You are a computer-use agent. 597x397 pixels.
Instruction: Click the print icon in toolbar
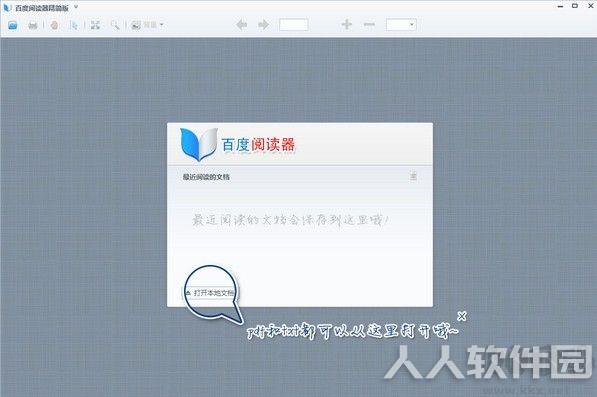click(x=33, y=26)
